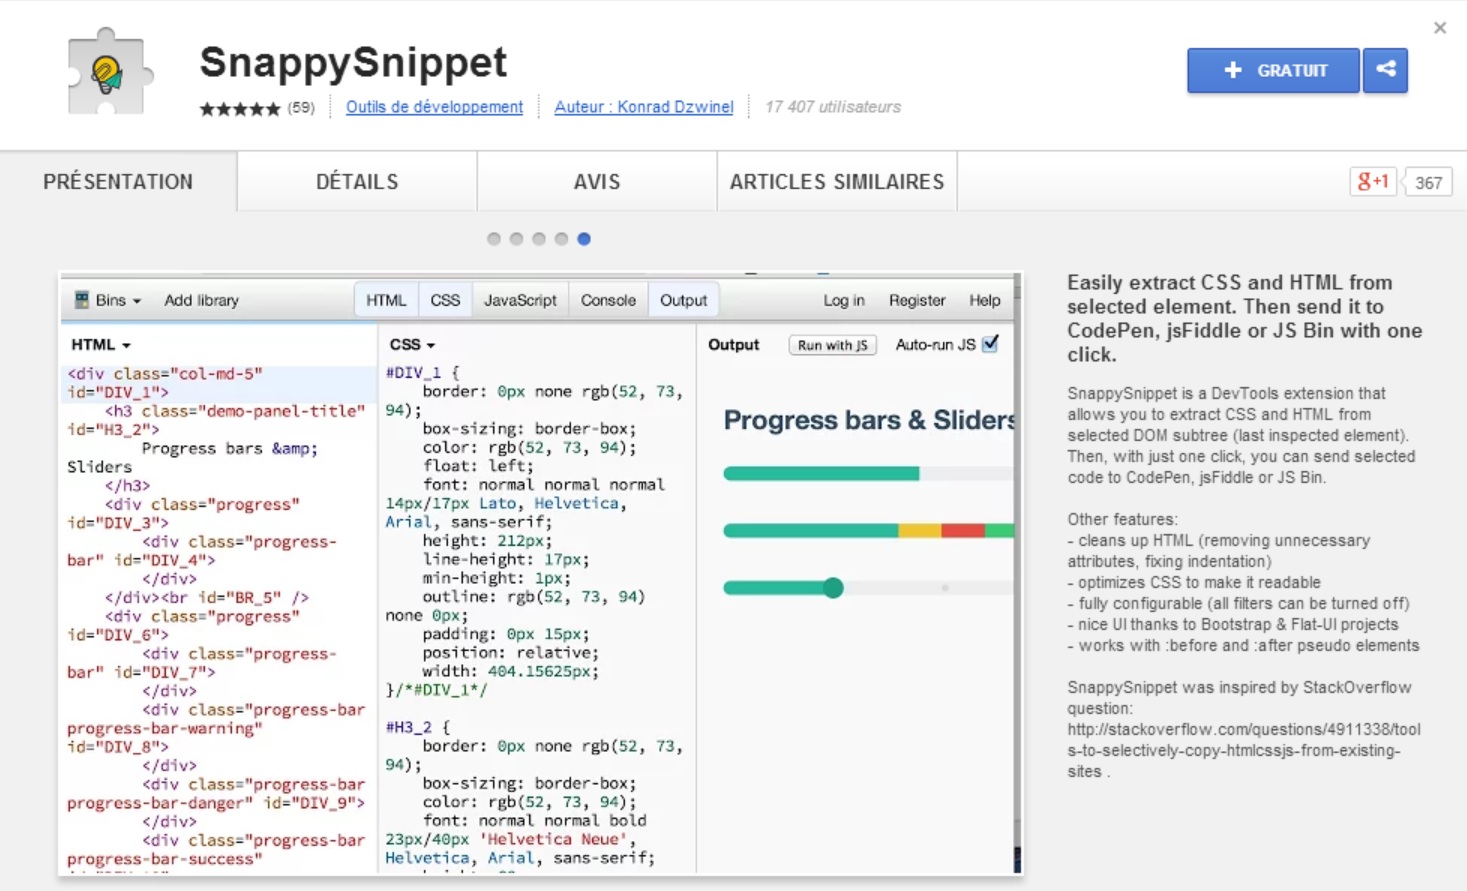Screen dimensions: 1467x891
Task: Open the Outils de développement category link
Action: point(434,107)
